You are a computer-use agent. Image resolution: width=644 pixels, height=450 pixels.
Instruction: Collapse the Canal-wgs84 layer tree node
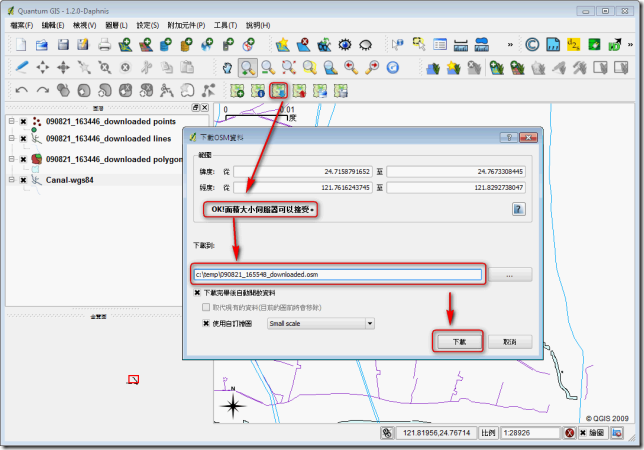pyautogui.click(x=12, y=179)
